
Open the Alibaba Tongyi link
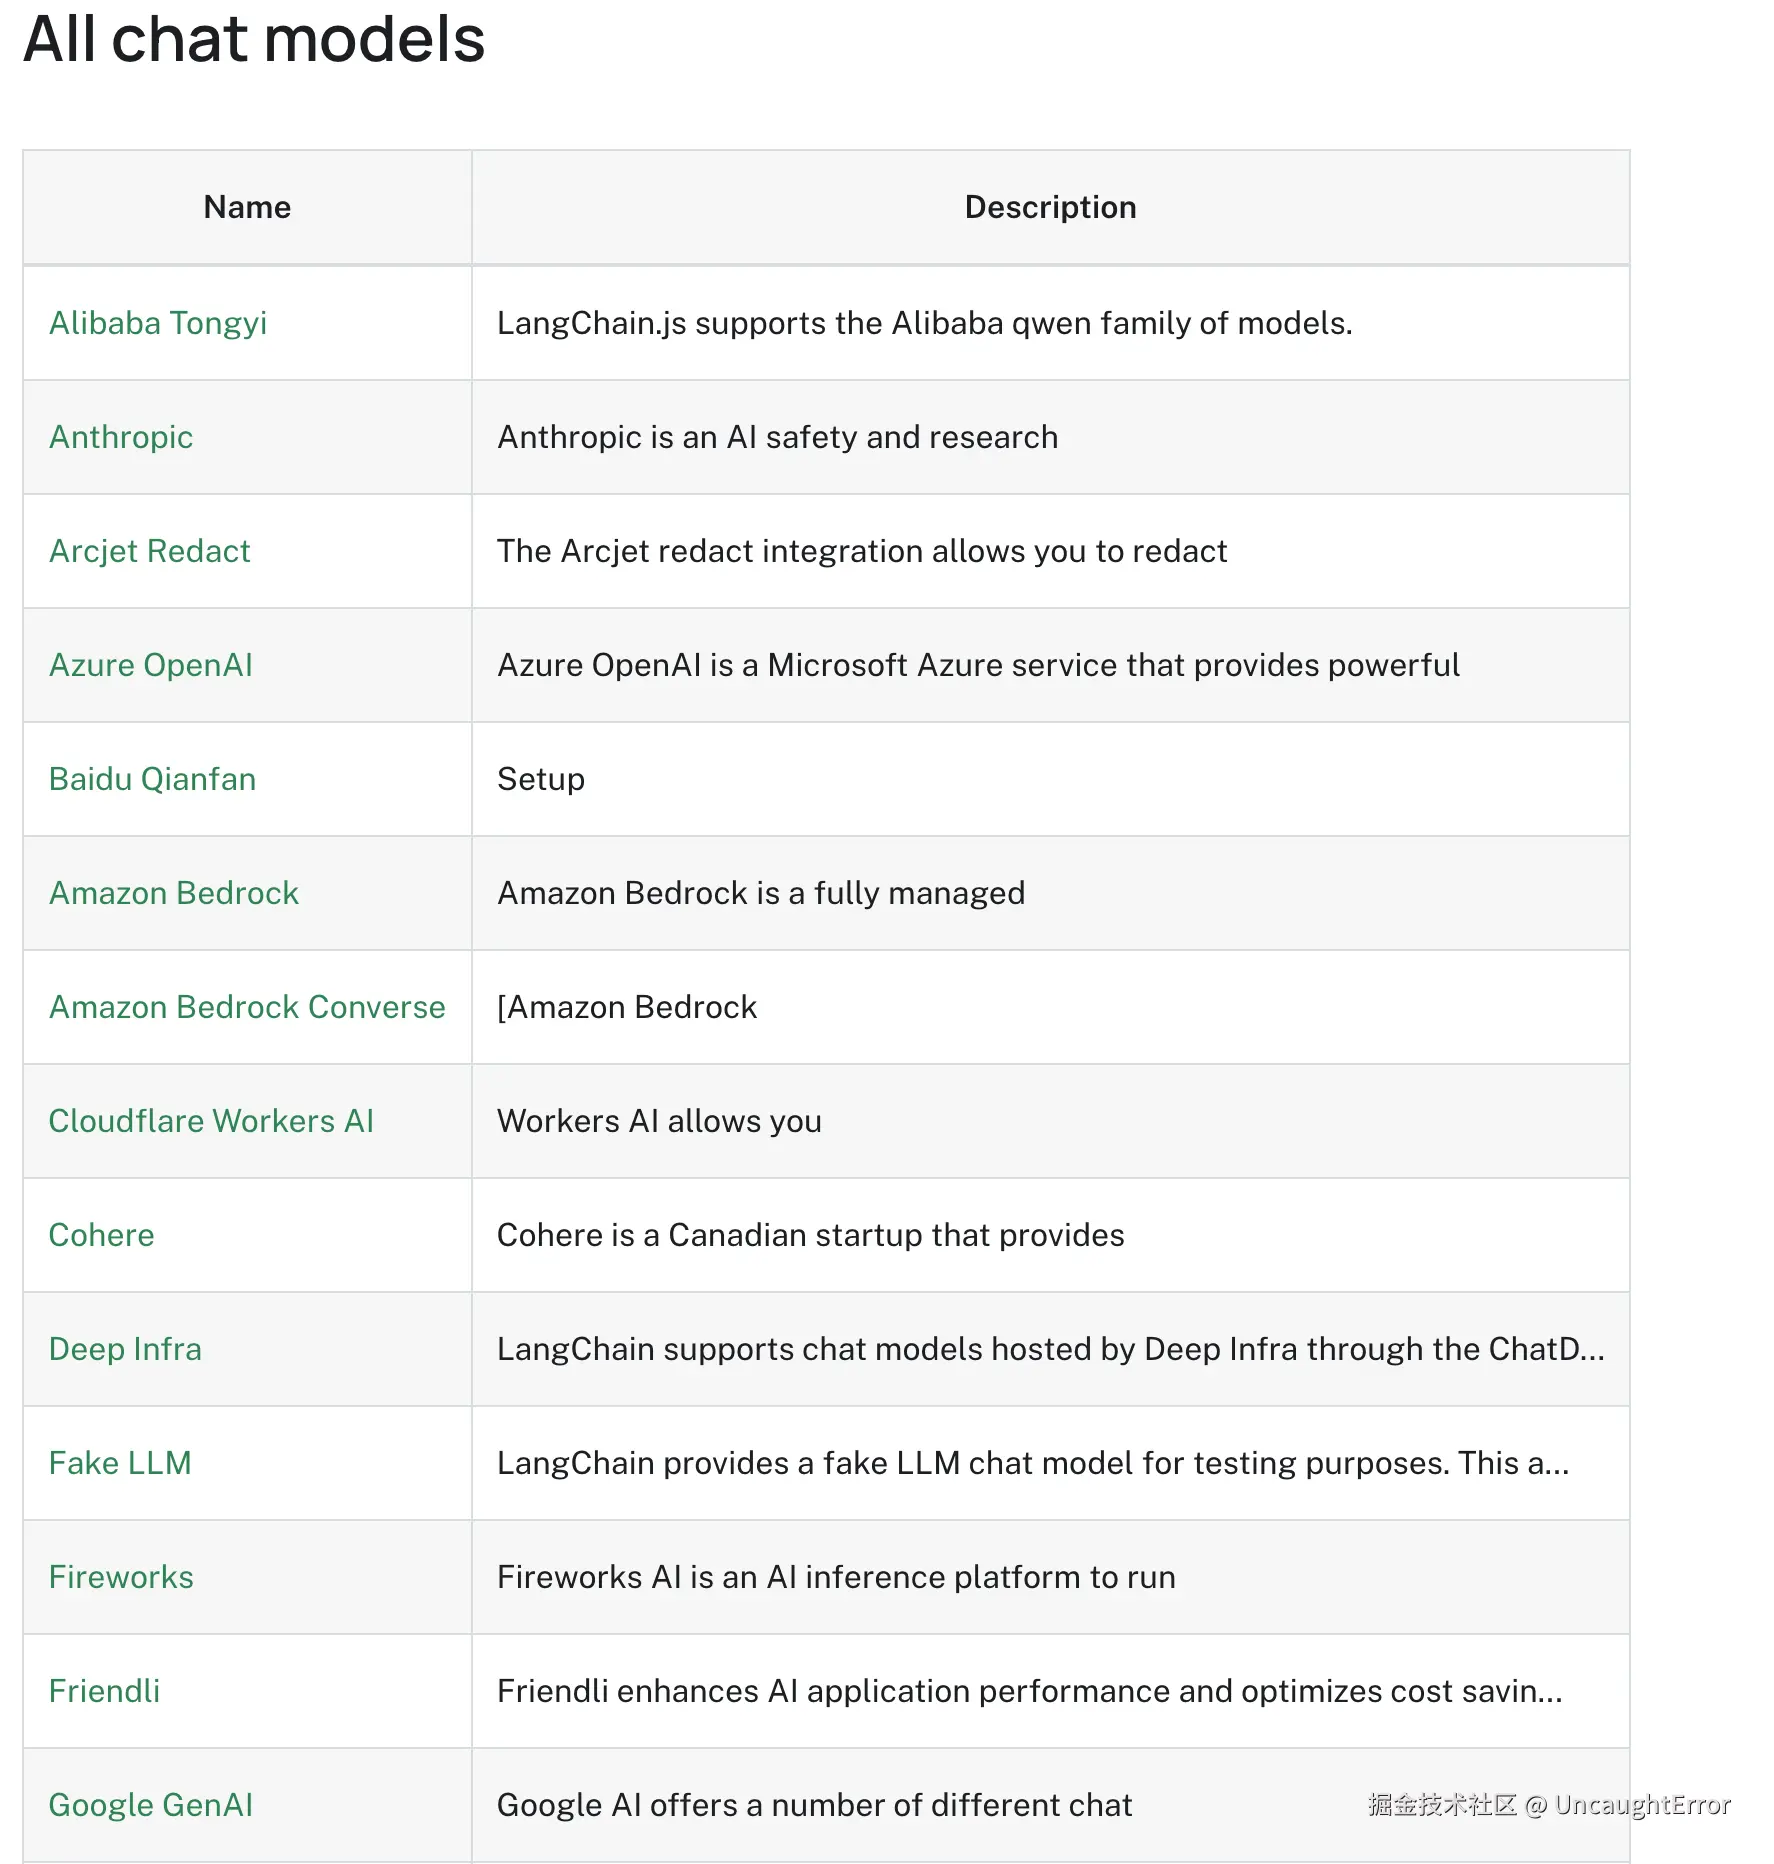(x=158, y=323)
